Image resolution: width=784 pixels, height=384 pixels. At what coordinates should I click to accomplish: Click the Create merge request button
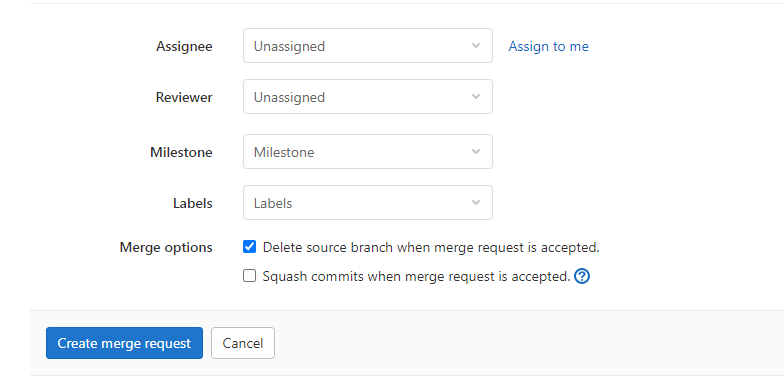124,344
